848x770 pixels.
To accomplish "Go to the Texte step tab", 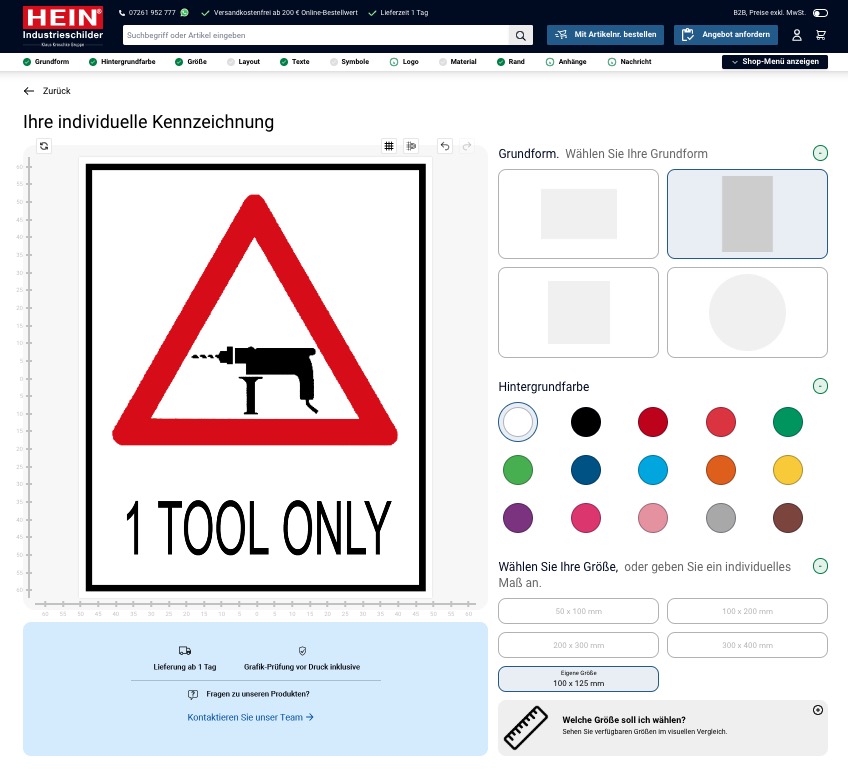I will click(x=295, y=62).
